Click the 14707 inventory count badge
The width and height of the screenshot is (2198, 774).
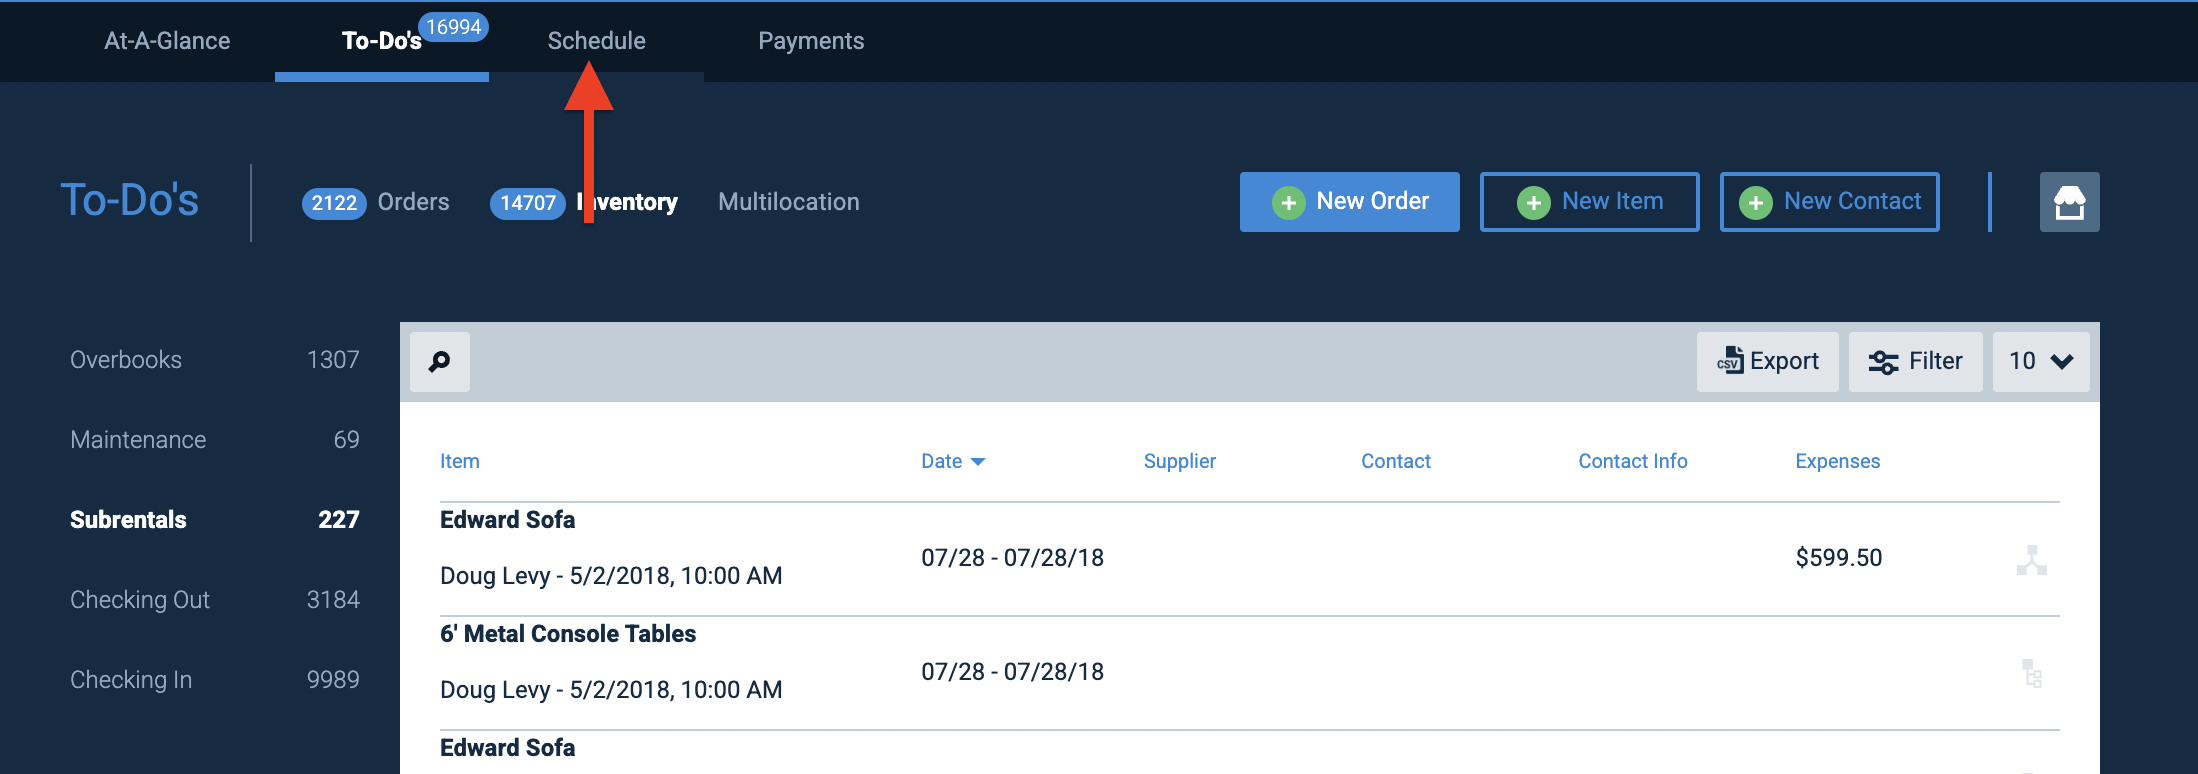click(528, 203)
